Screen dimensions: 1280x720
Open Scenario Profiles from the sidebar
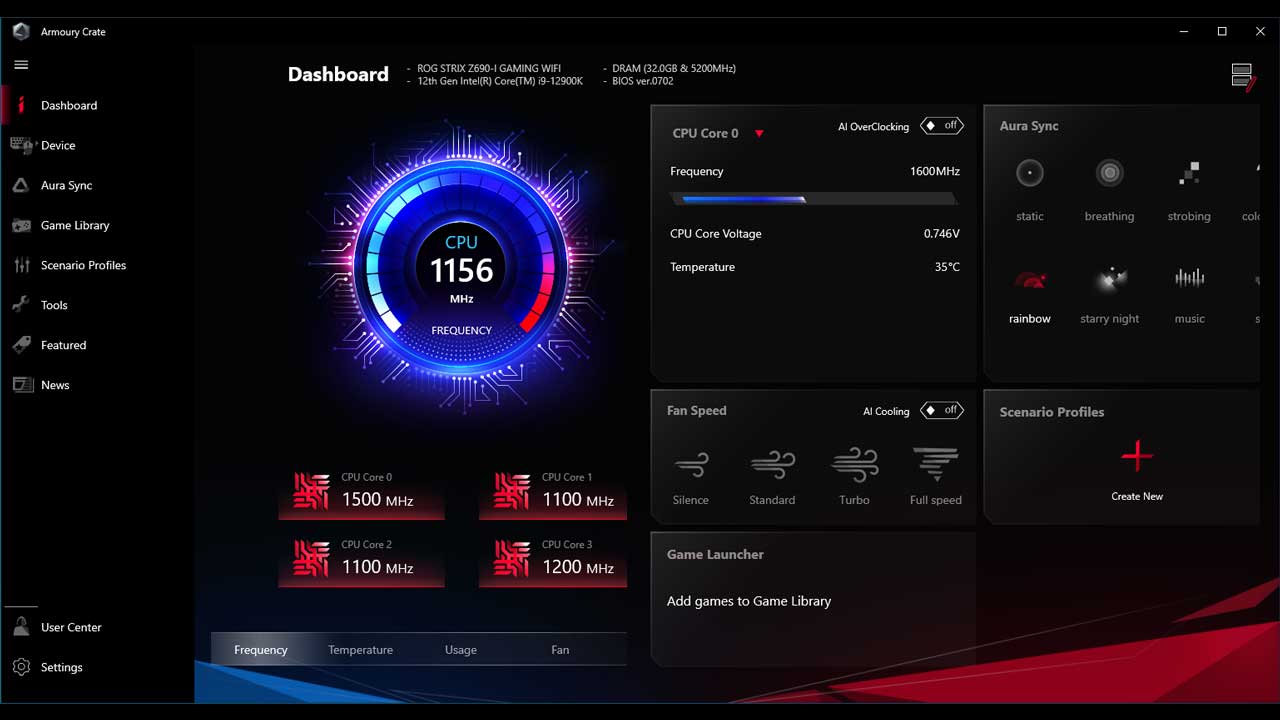[83, 265]
